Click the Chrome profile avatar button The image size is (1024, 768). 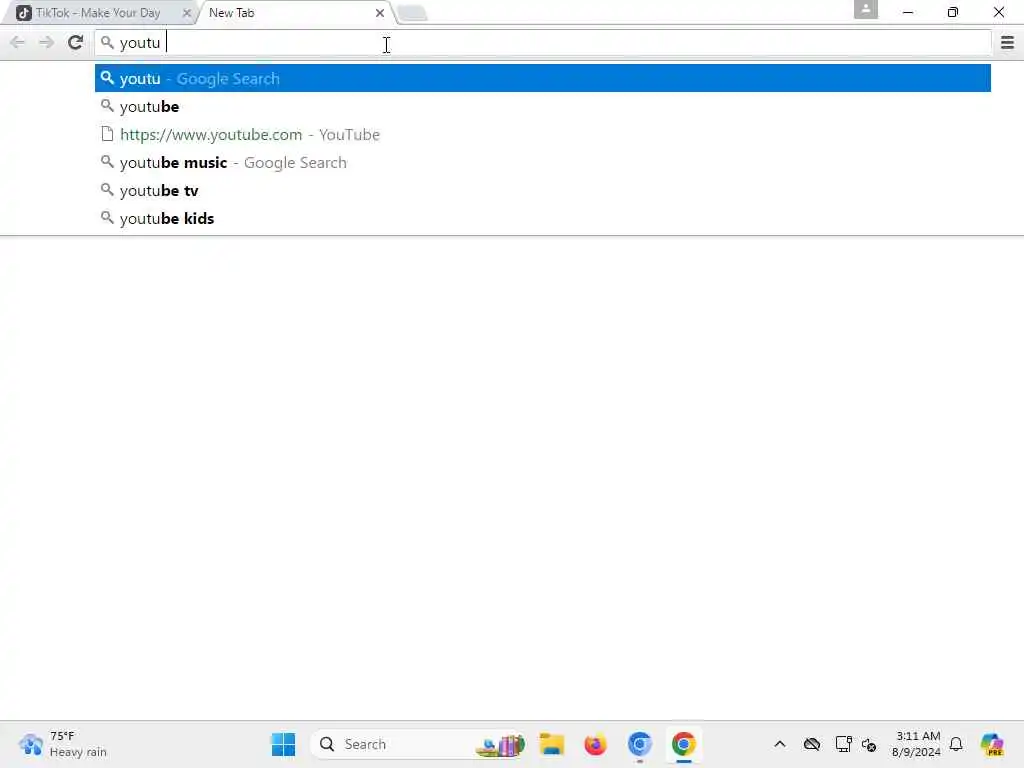point(865,9)
